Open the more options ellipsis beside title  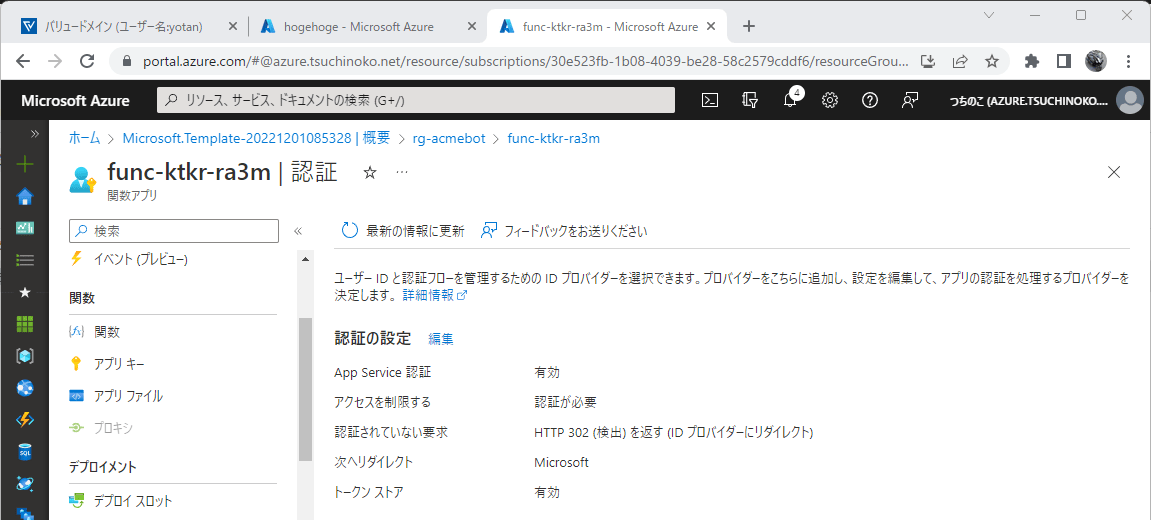402,172
